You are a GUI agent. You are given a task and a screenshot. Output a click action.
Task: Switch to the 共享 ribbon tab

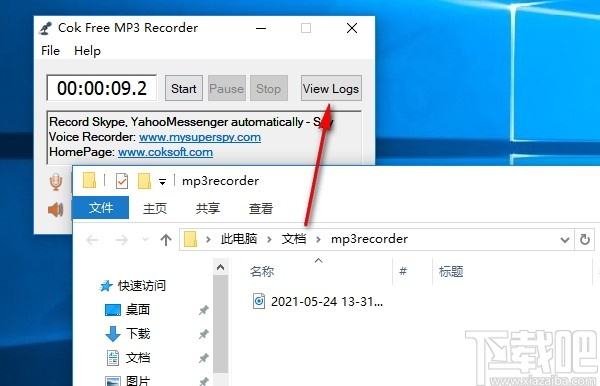[208, 208]
